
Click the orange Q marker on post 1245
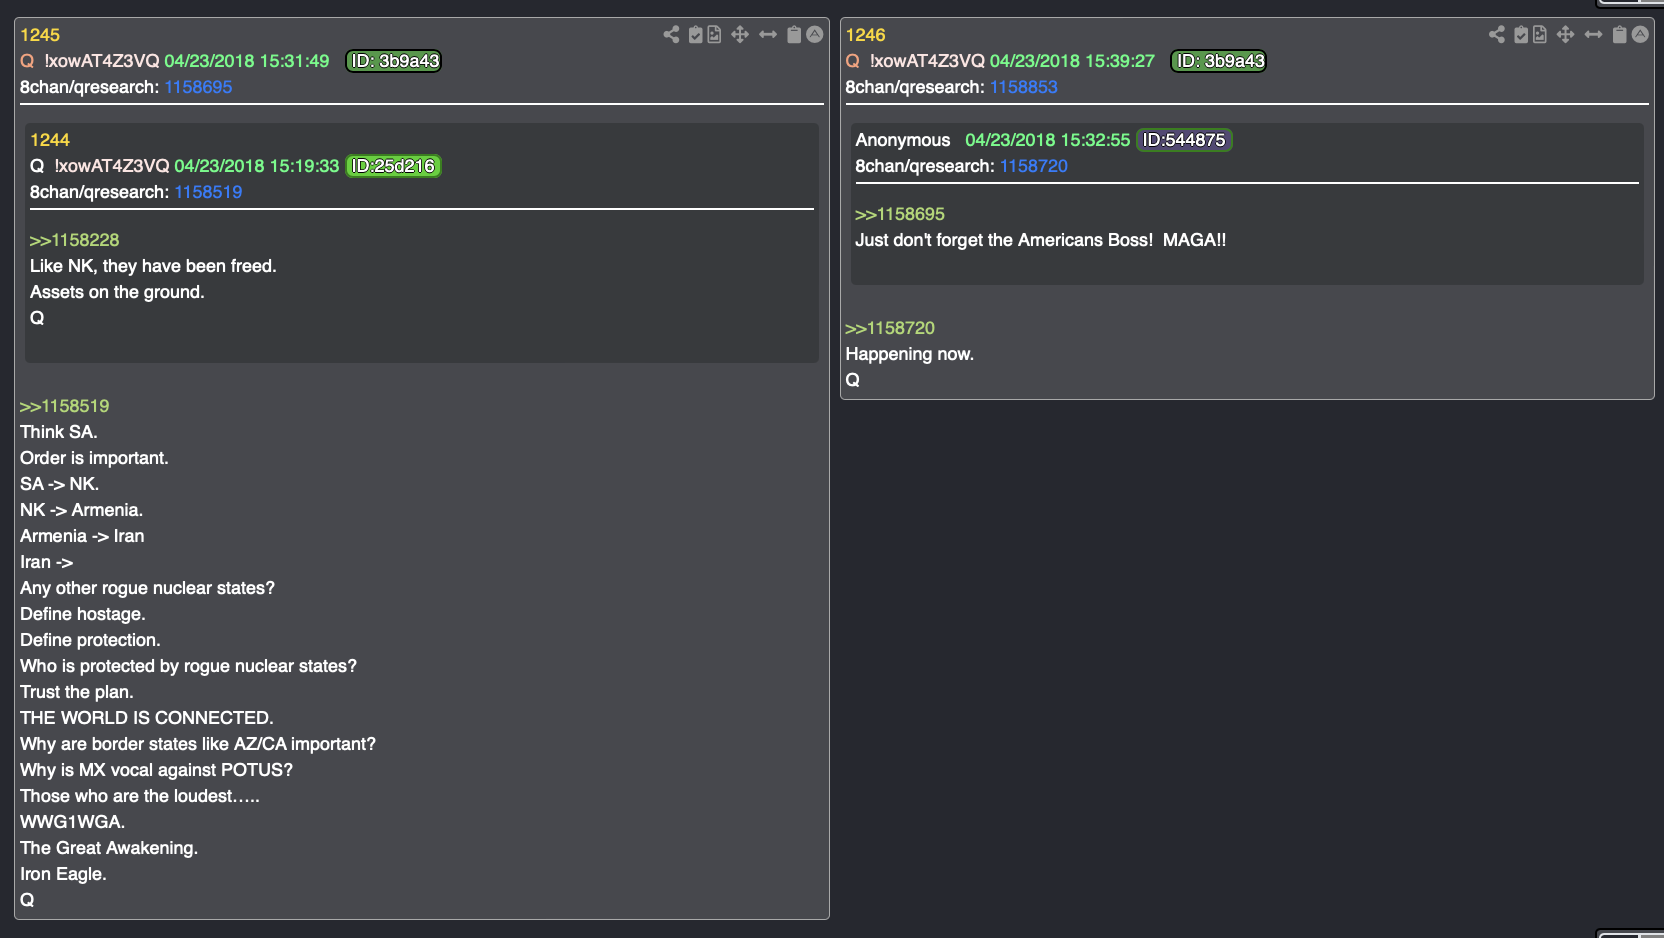click(27, 61)
